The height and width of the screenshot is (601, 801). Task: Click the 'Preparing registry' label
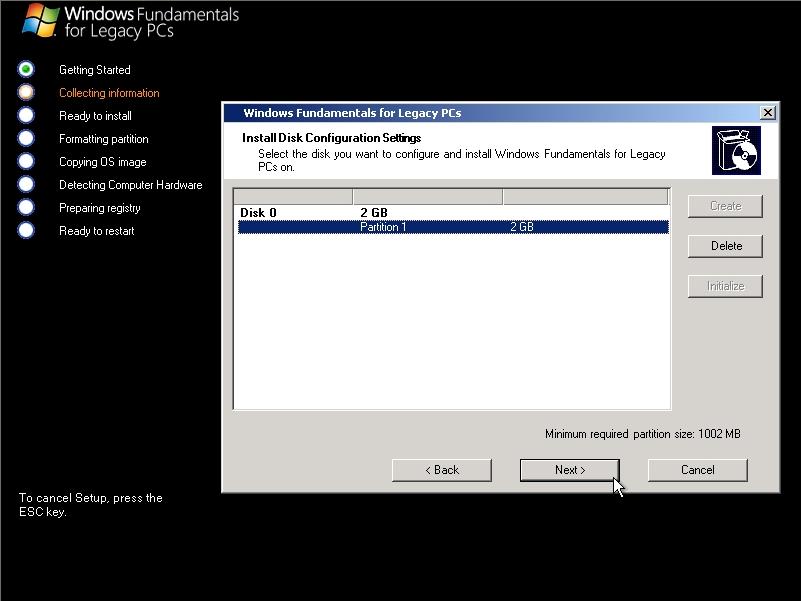click(x=100, y=208)
